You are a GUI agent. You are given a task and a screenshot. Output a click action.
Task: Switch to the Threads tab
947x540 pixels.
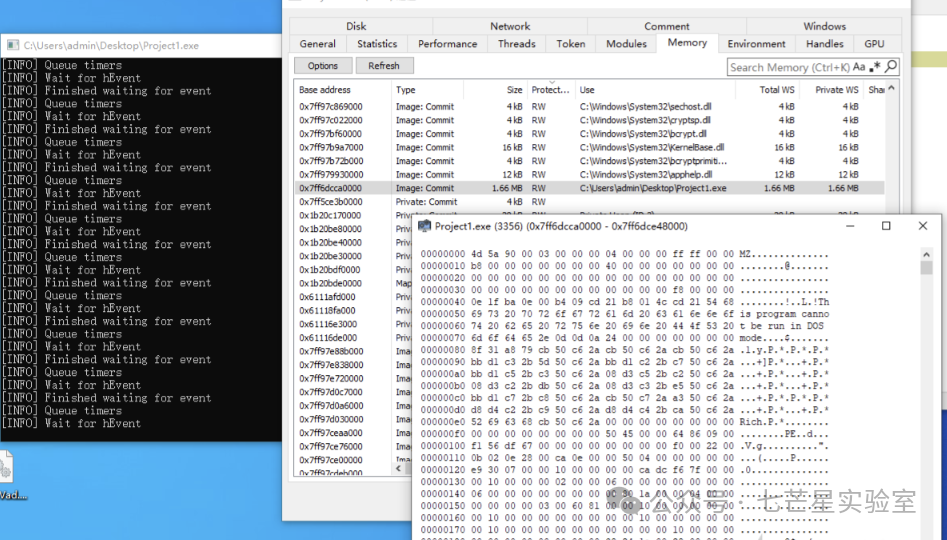click(516, 43)
